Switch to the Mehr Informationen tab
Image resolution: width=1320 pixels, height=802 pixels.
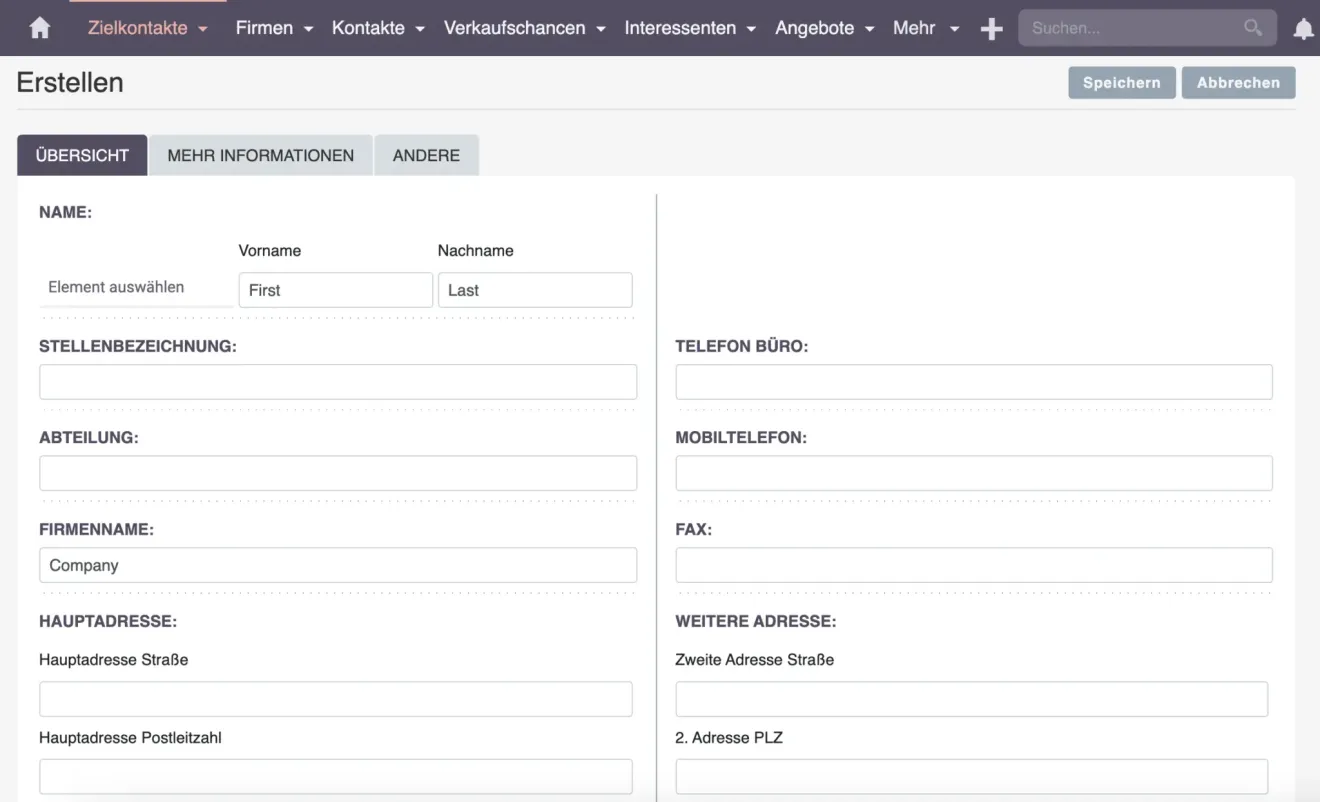[260, 156]
